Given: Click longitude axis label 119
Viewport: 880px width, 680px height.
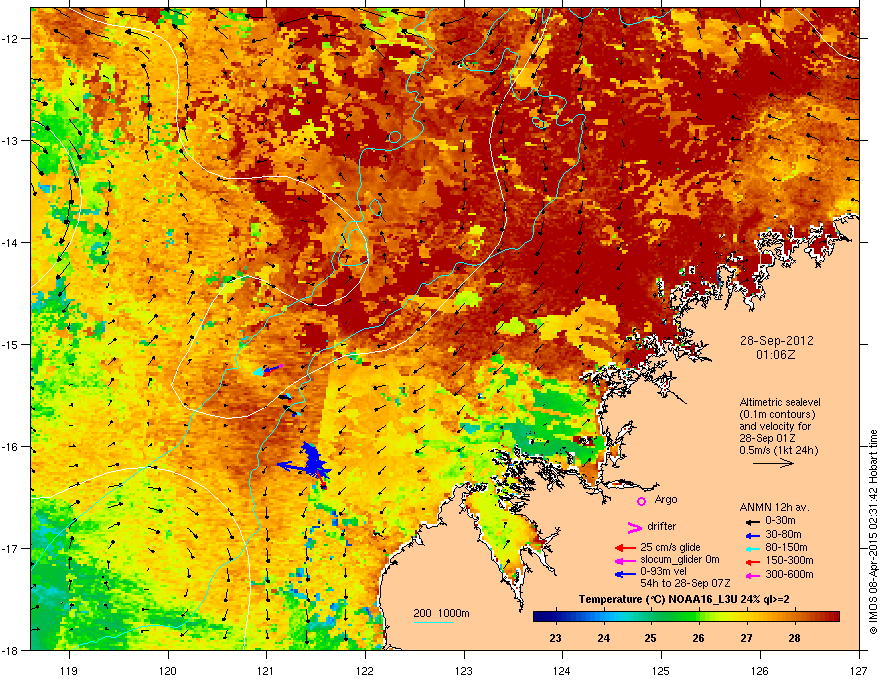Looking at the screenshot, I should [69, 671].
